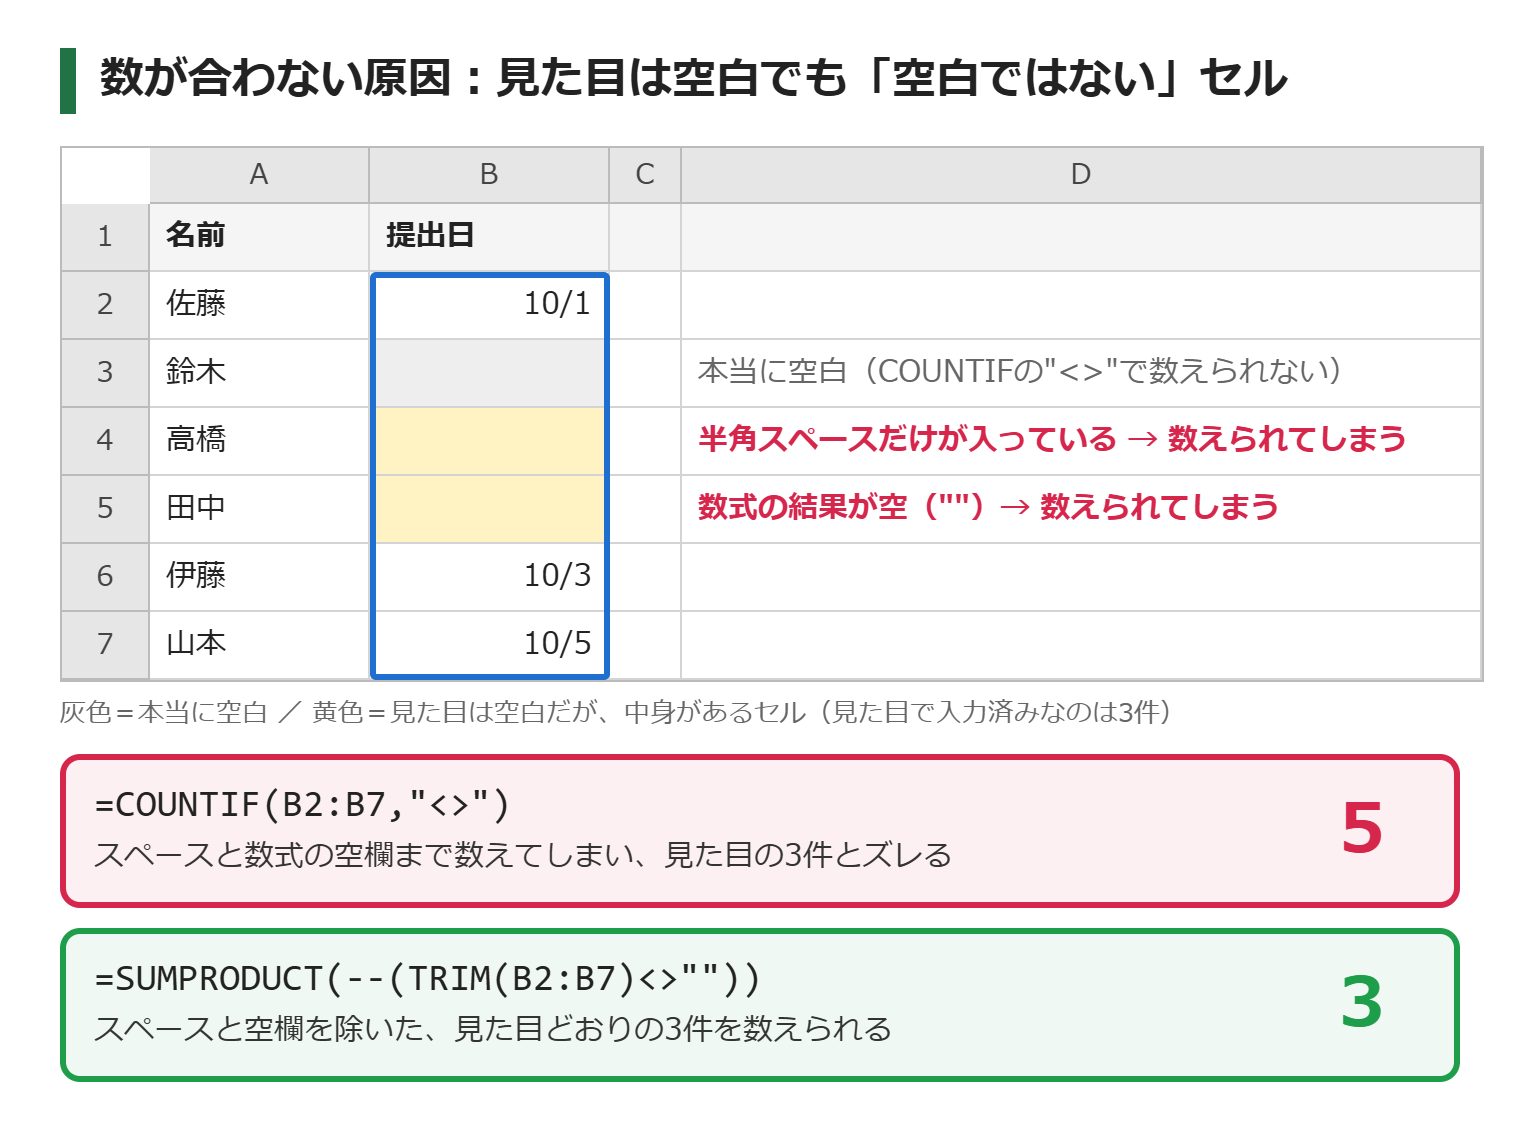Click the gray blank cell next to 鈴木
This screenshot has height=1138, width=1520.
pos(489,373)
